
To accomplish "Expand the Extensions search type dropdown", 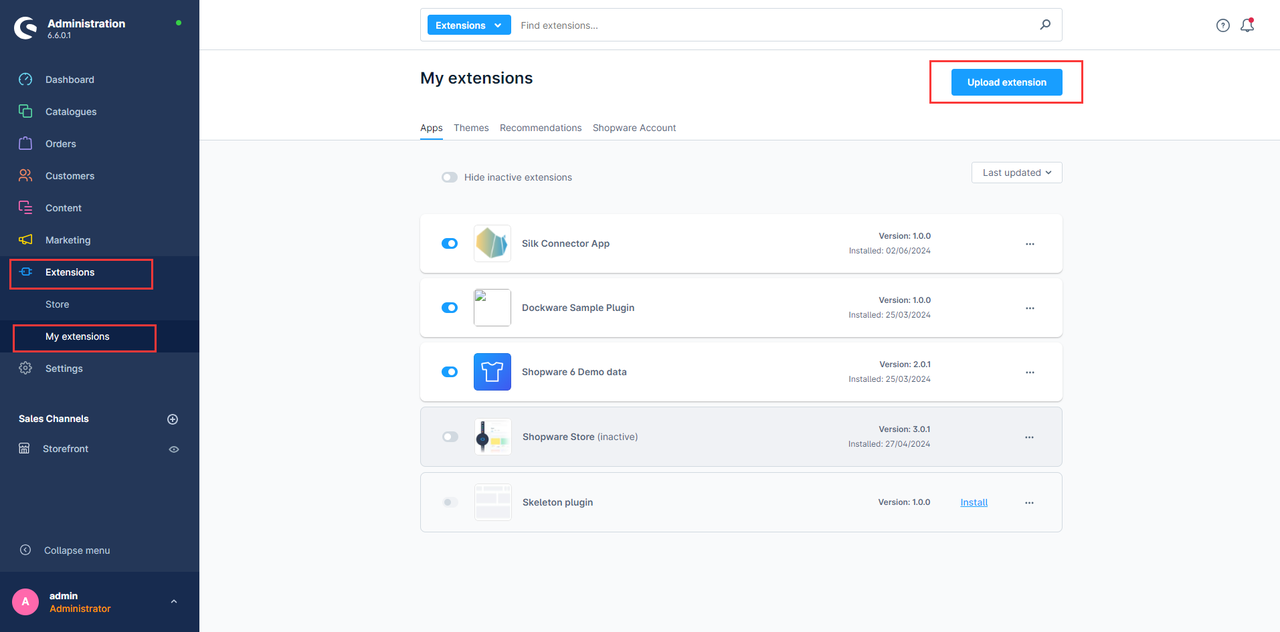I will (x=468, y=25).
